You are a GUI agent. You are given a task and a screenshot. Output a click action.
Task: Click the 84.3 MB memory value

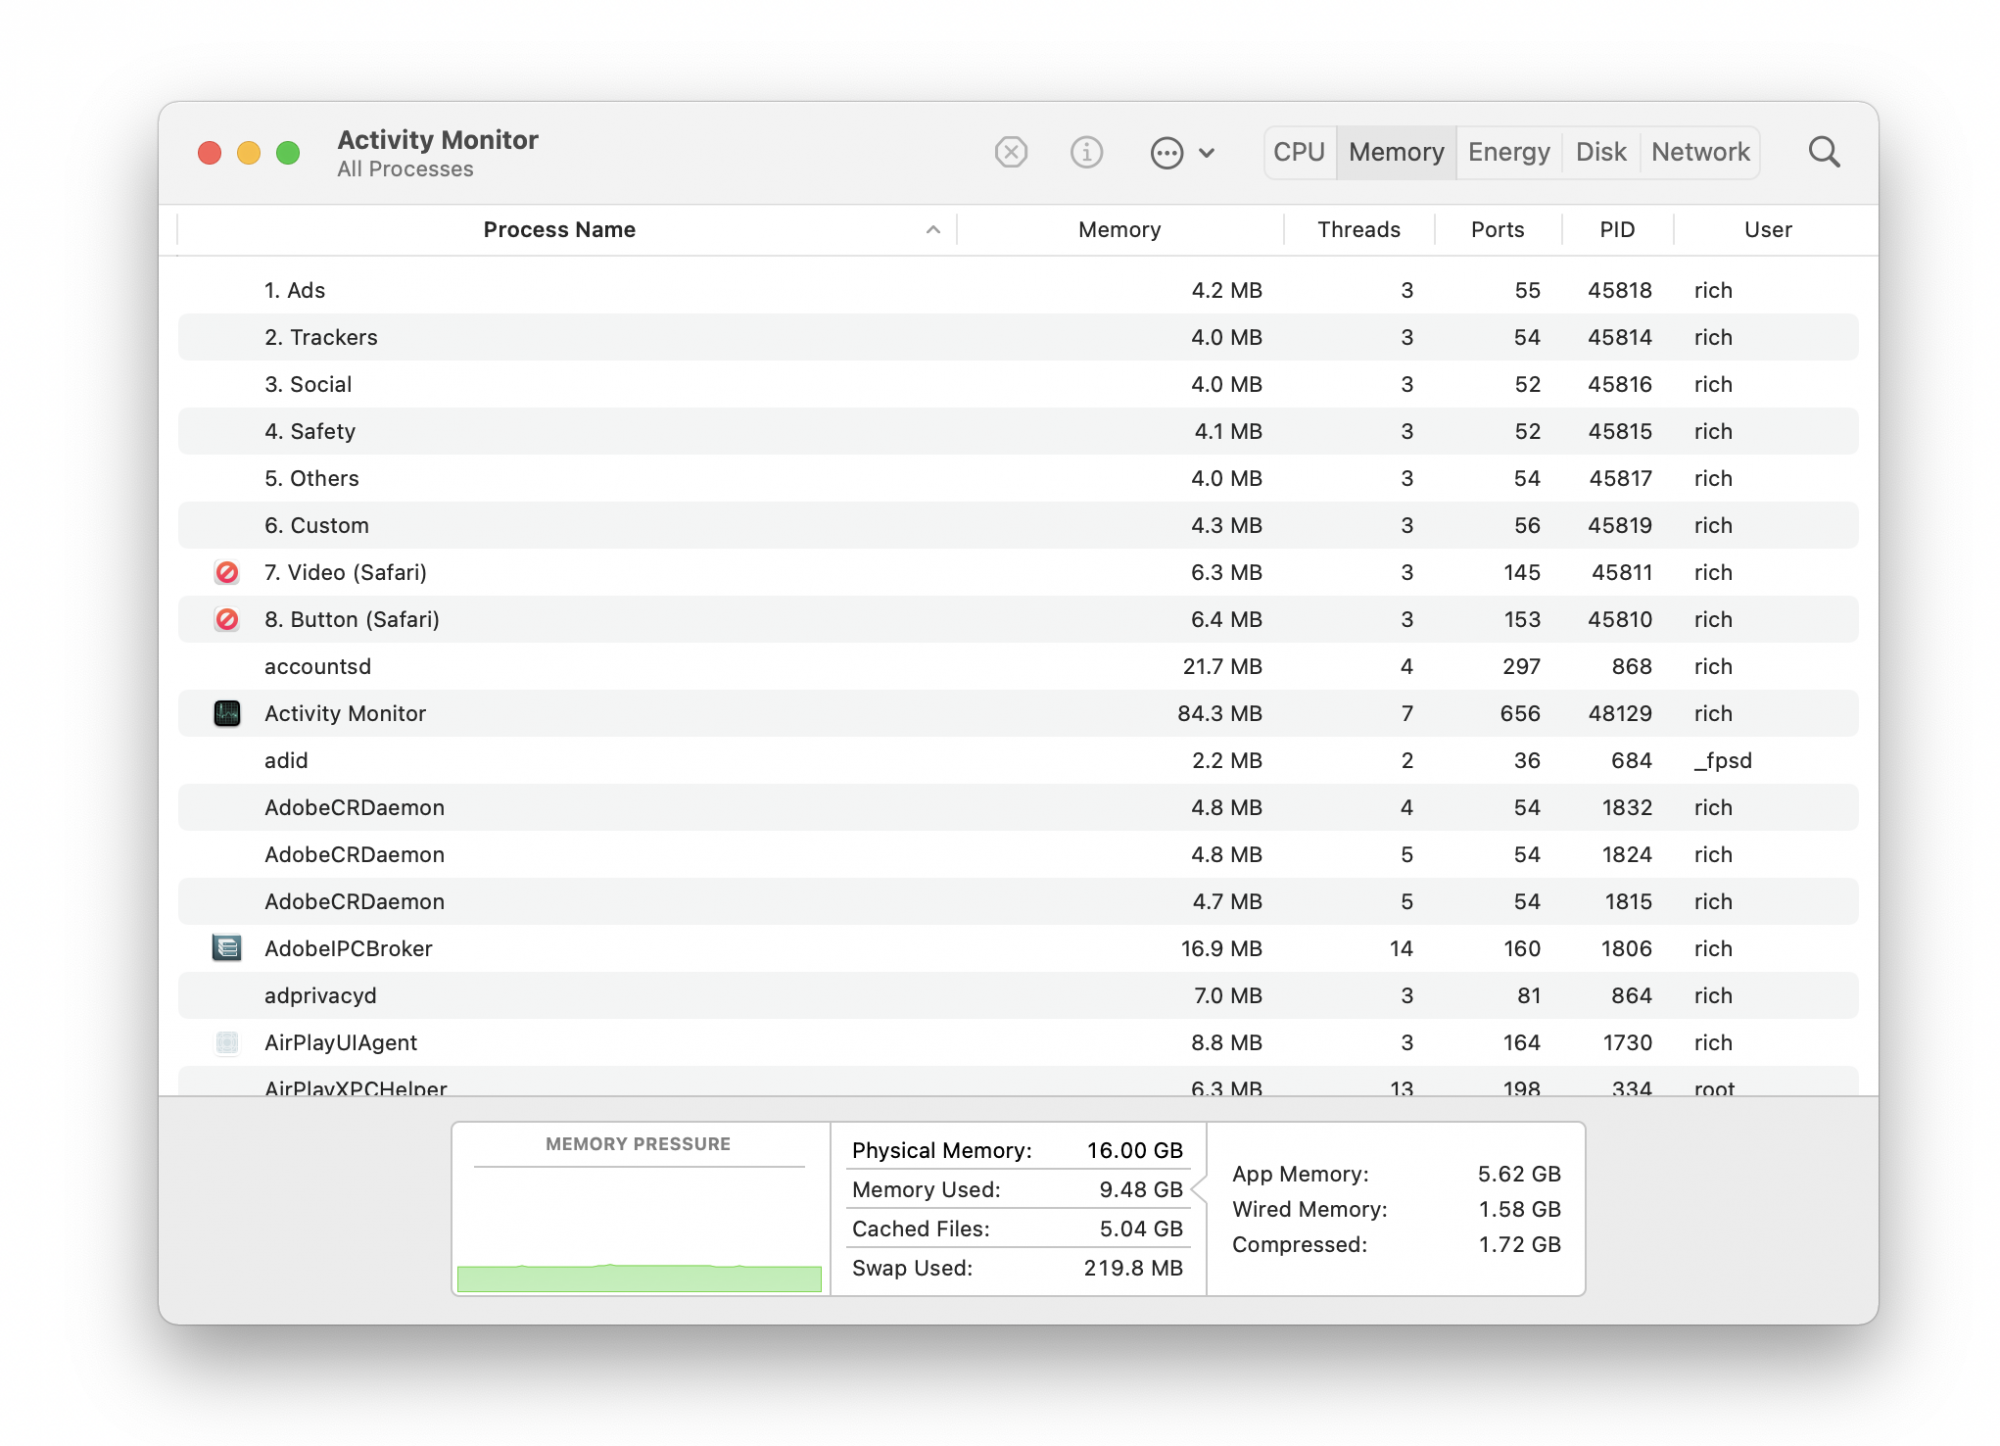(1219, 713)
